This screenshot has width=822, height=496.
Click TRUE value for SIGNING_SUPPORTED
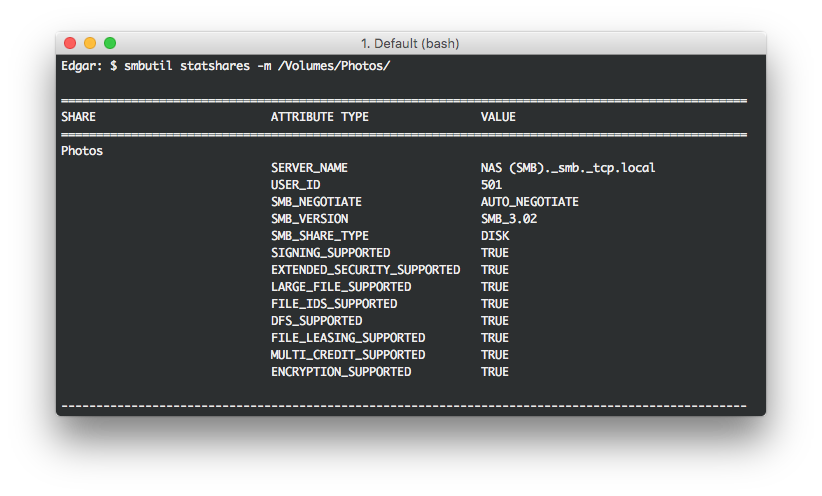pyautogui.click(x=495, y=253)
